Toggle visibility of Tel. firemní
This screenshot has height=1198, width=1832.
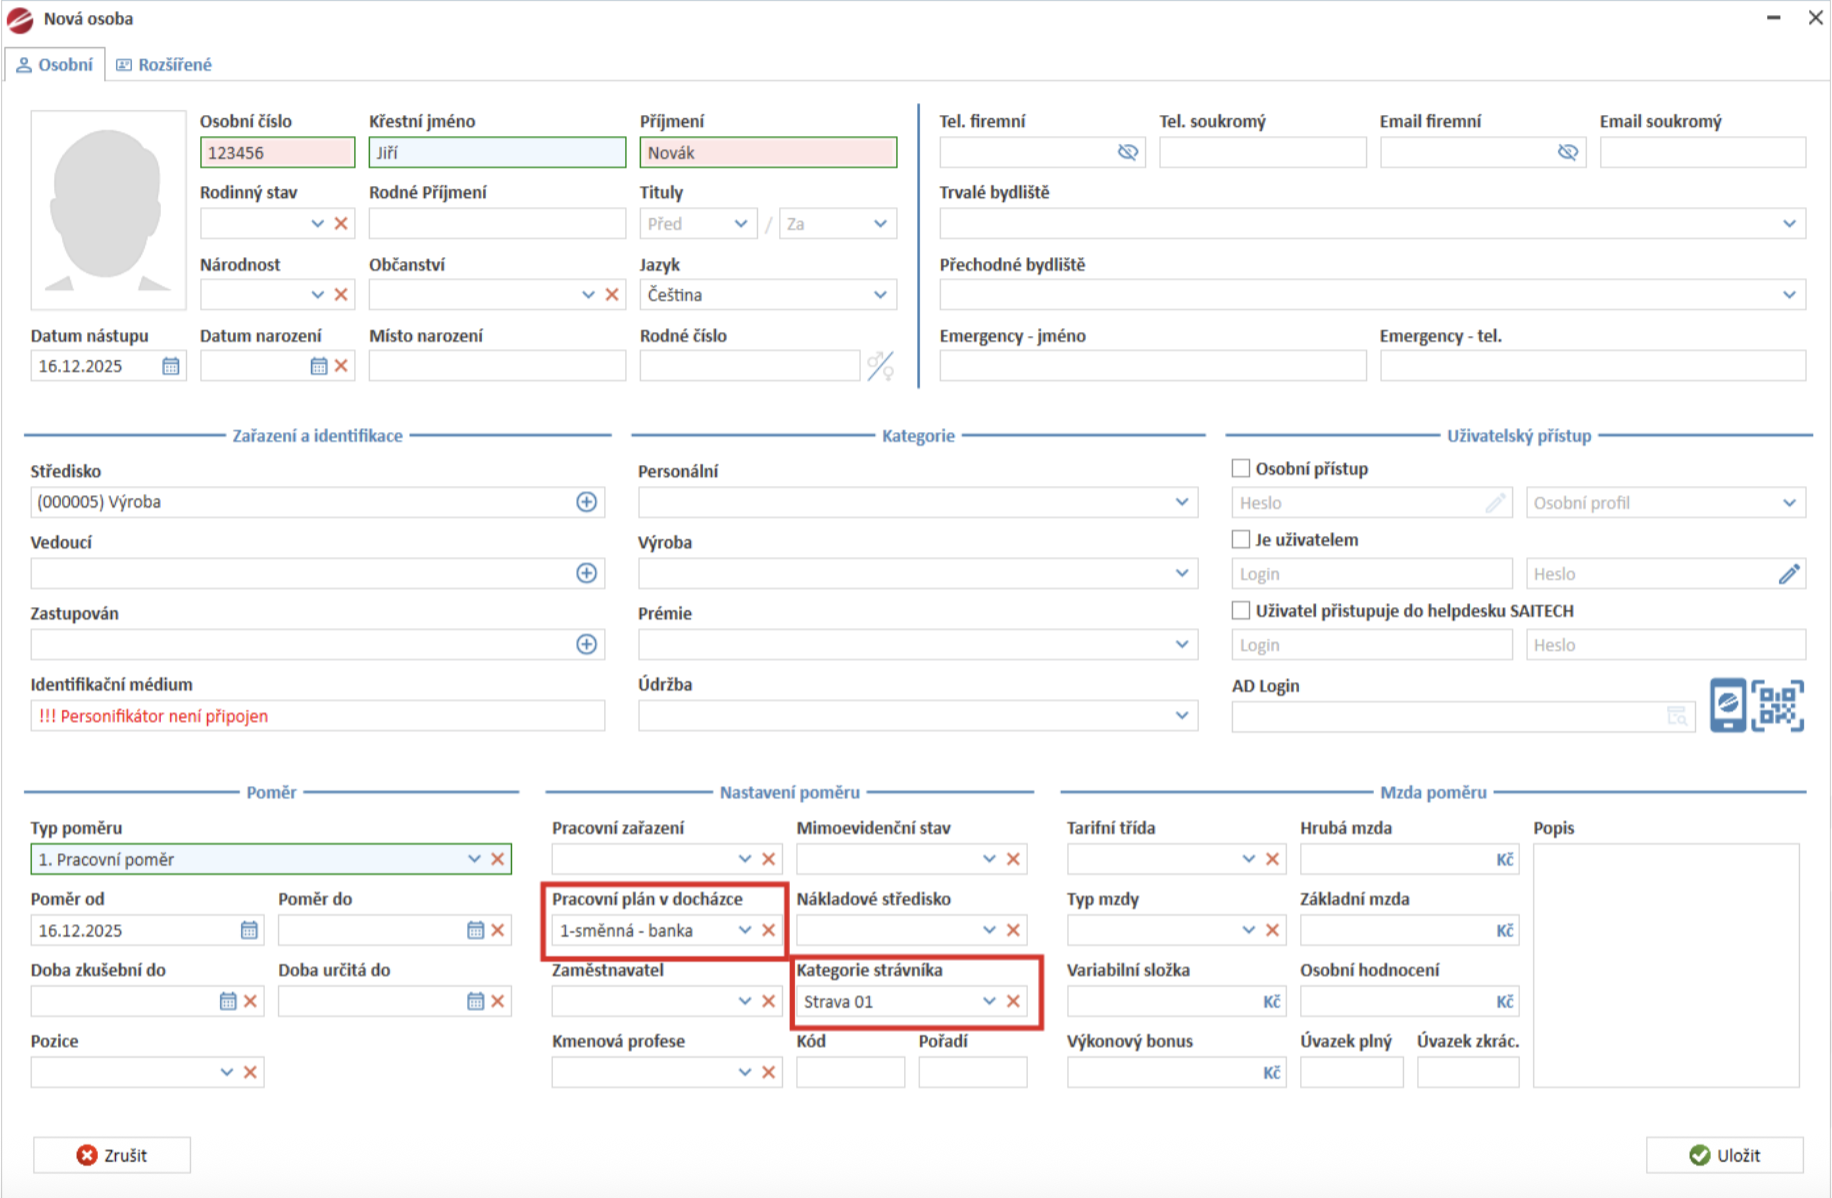coord(1128,152)
